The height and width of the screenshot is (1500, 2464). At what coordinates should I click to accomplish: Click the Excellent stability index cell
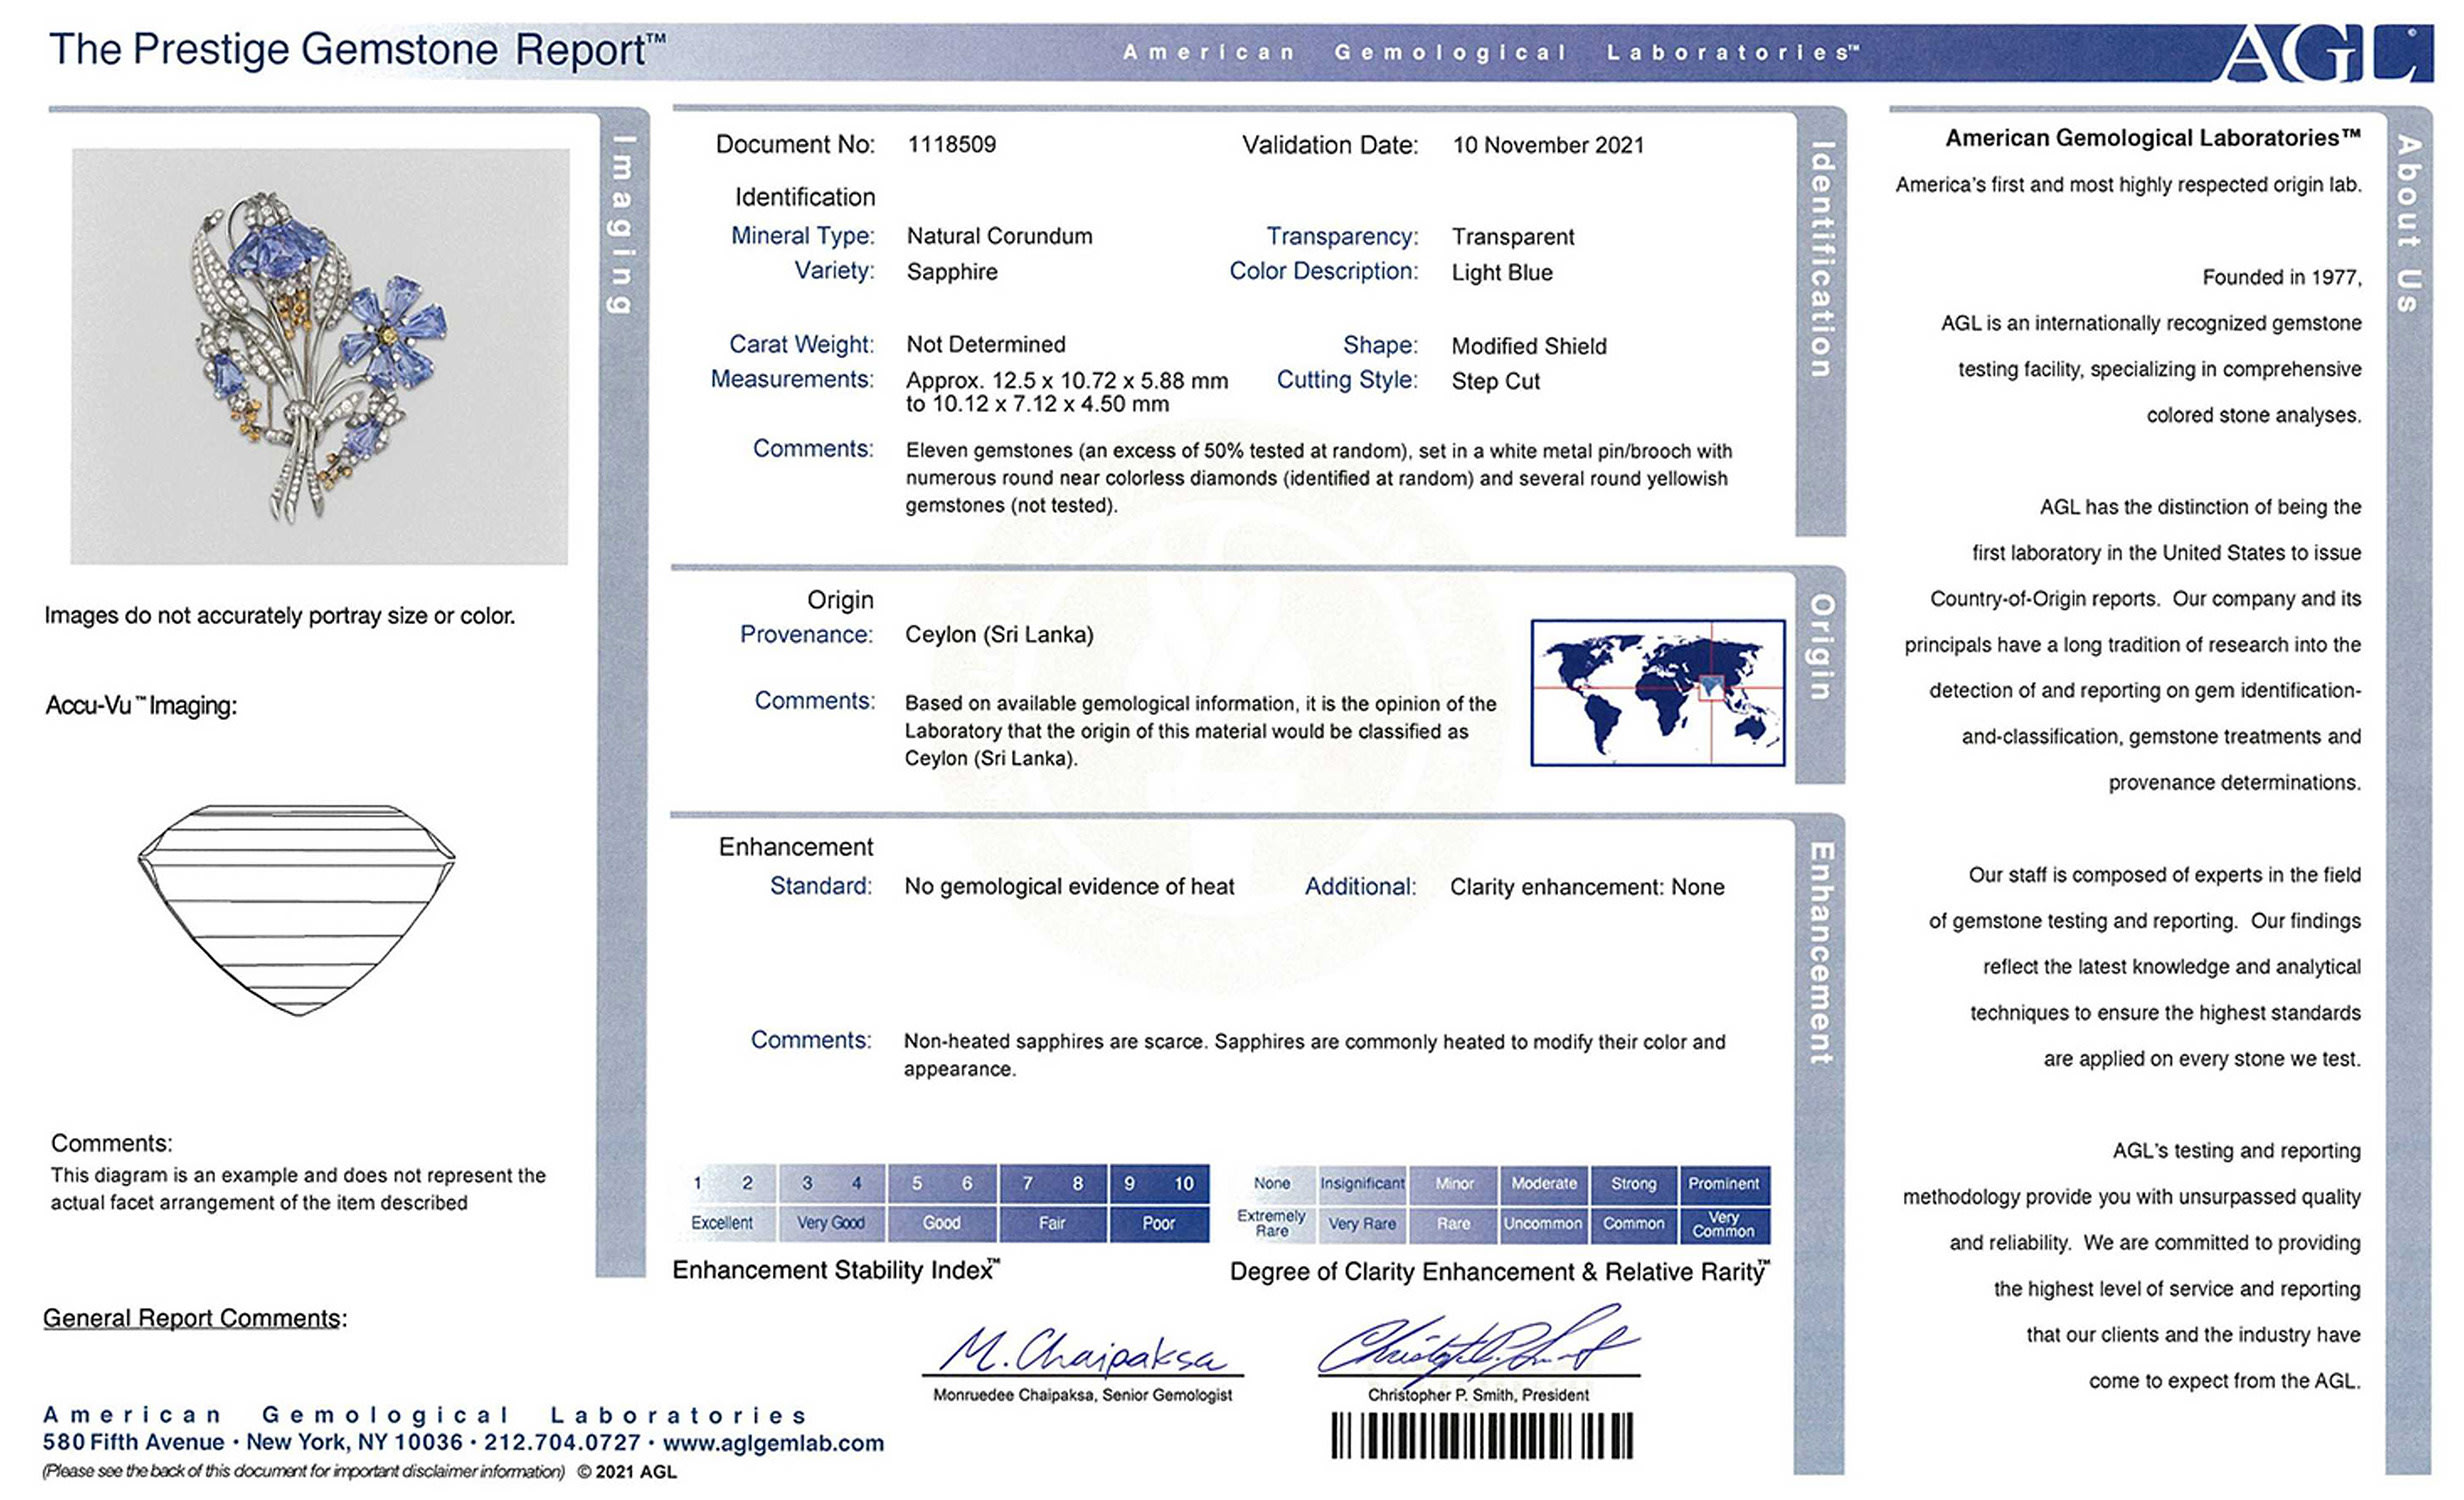coord(722,1223)
